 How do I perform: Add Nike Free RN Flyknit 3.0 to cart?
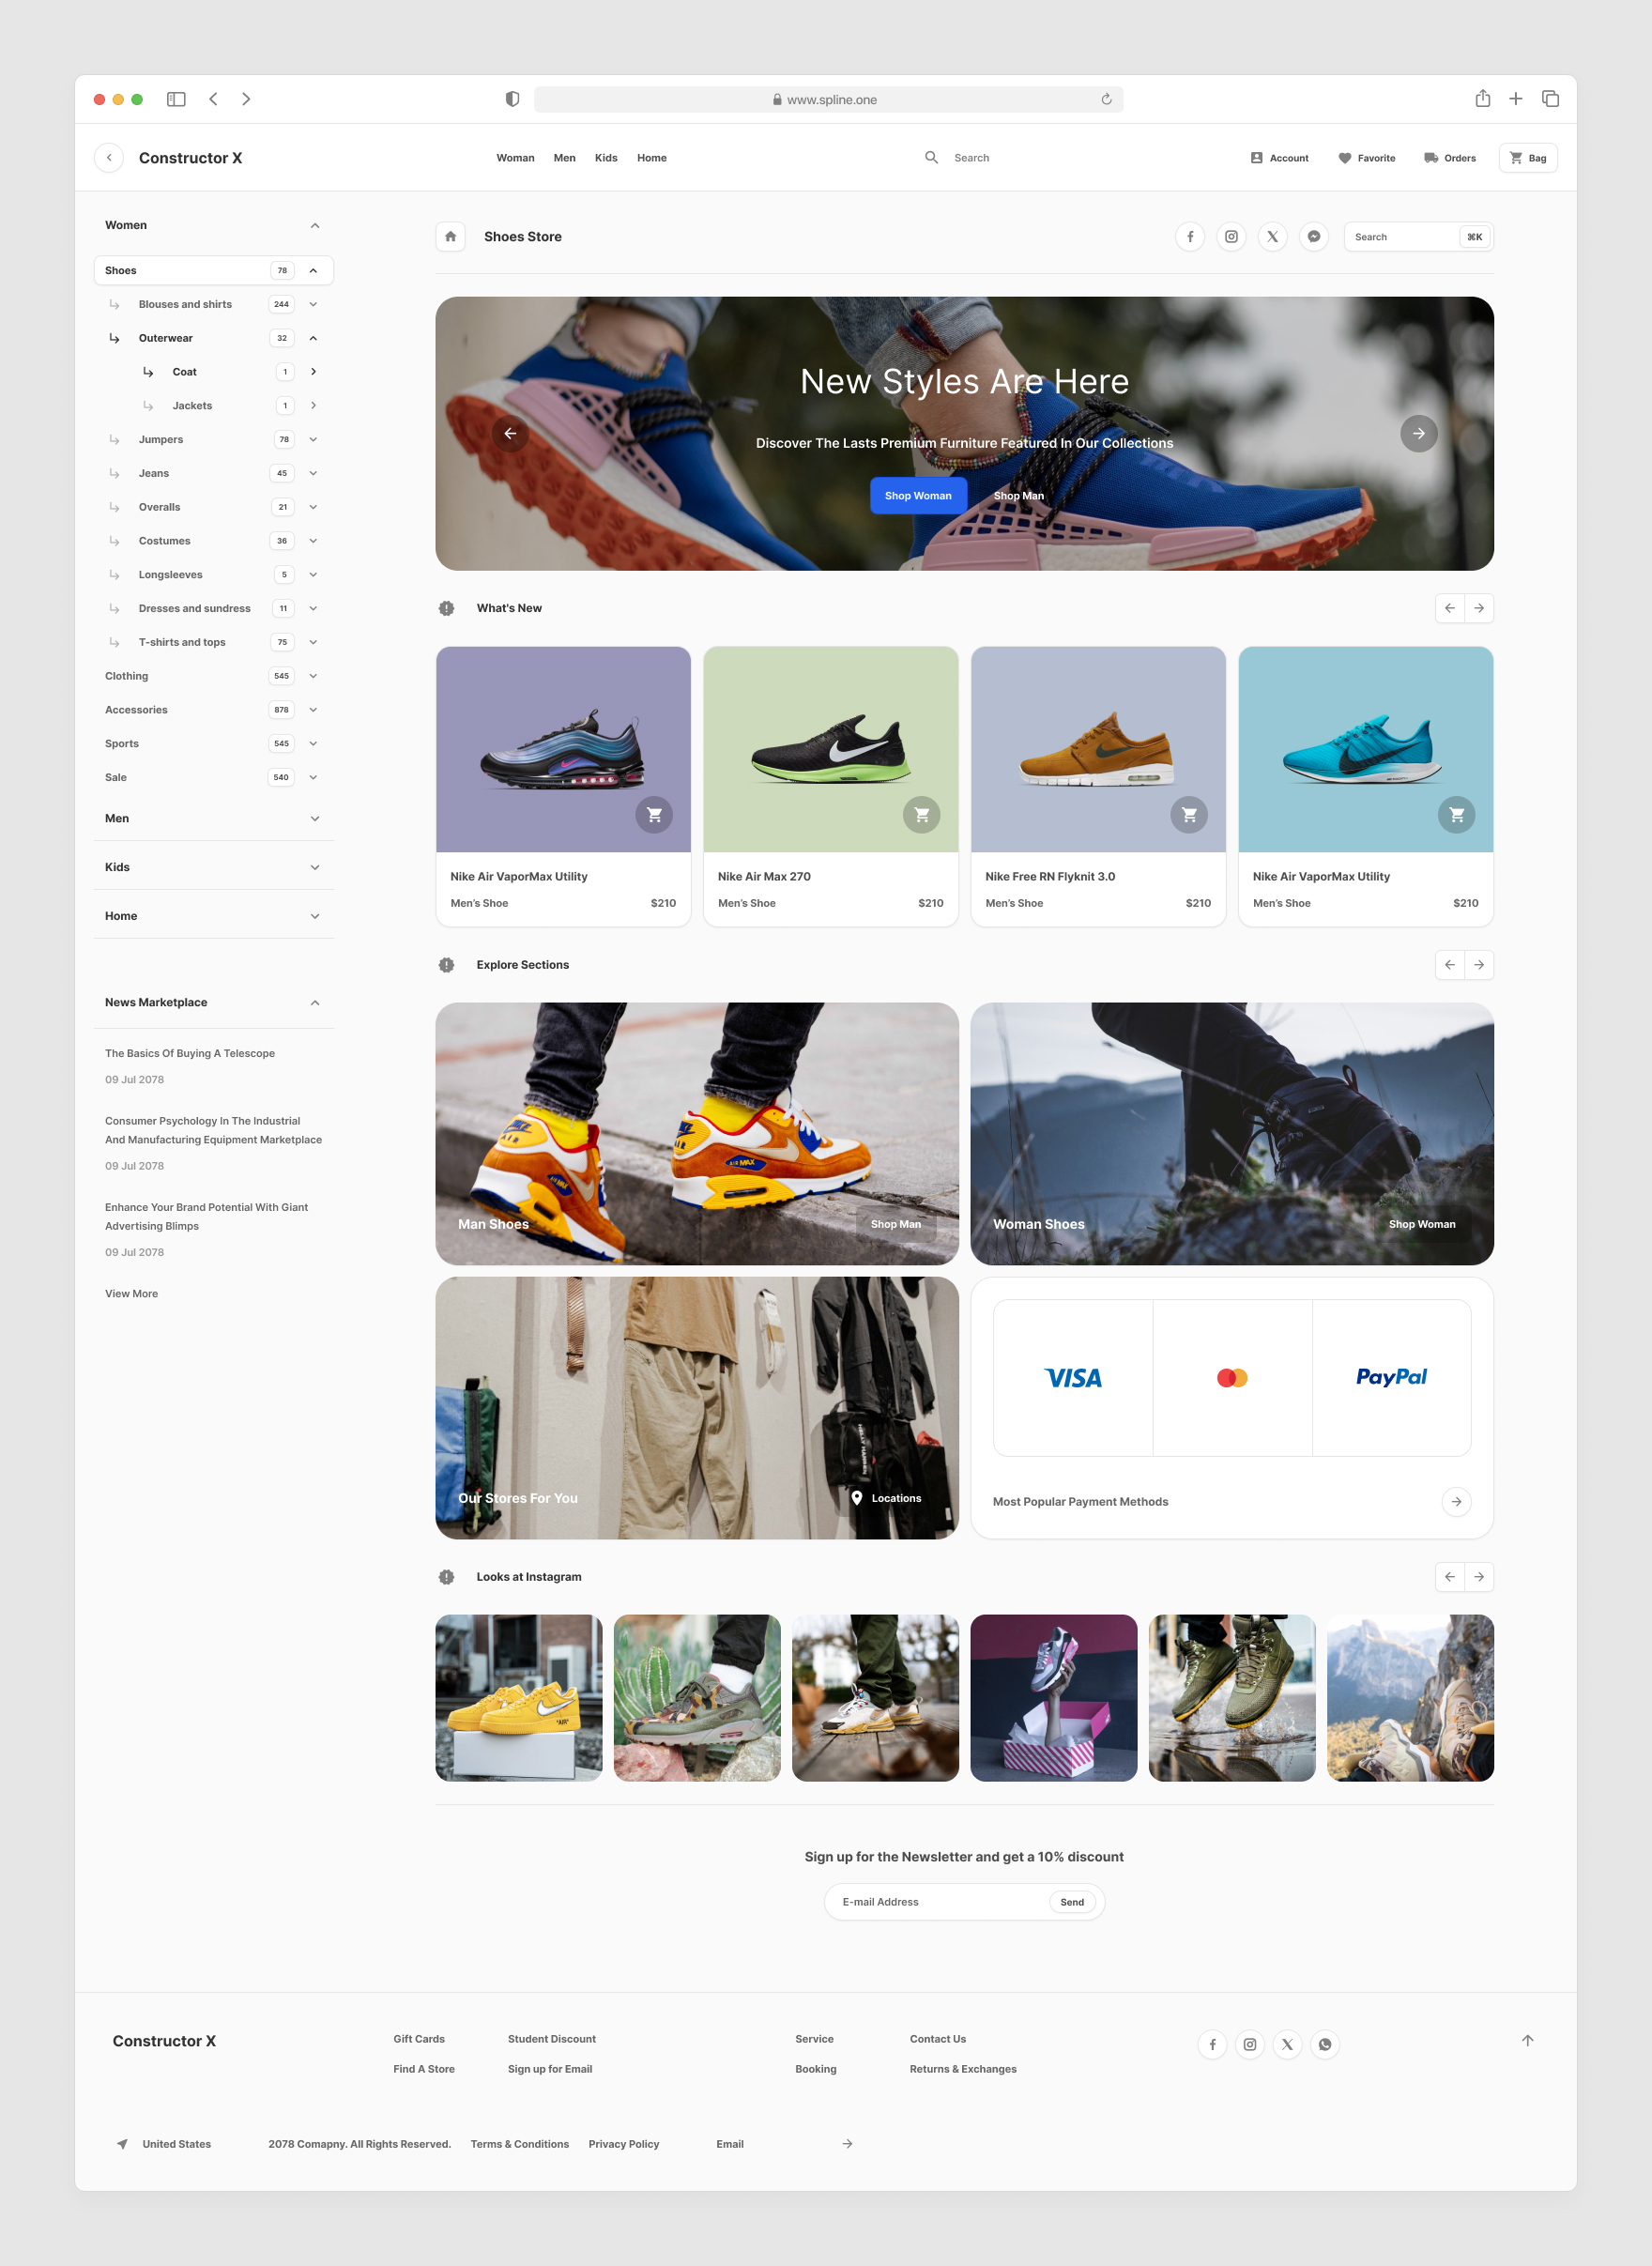click(1189, 815)
